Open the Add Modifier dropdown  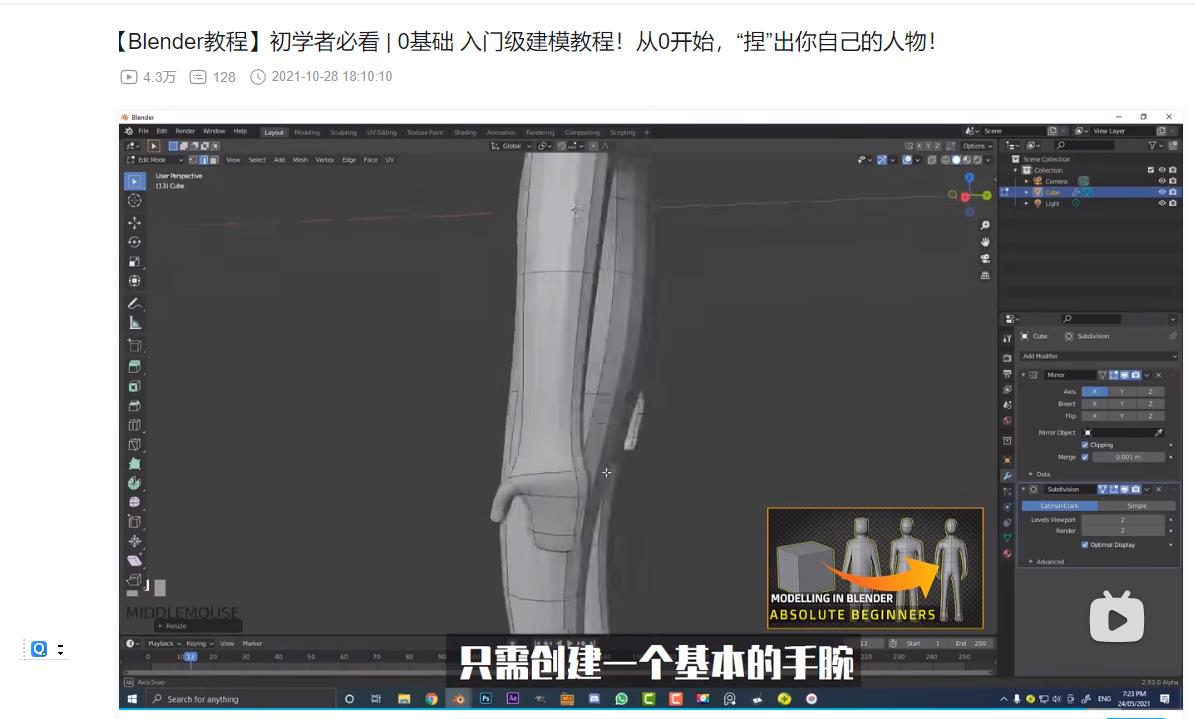(1098, 356)
